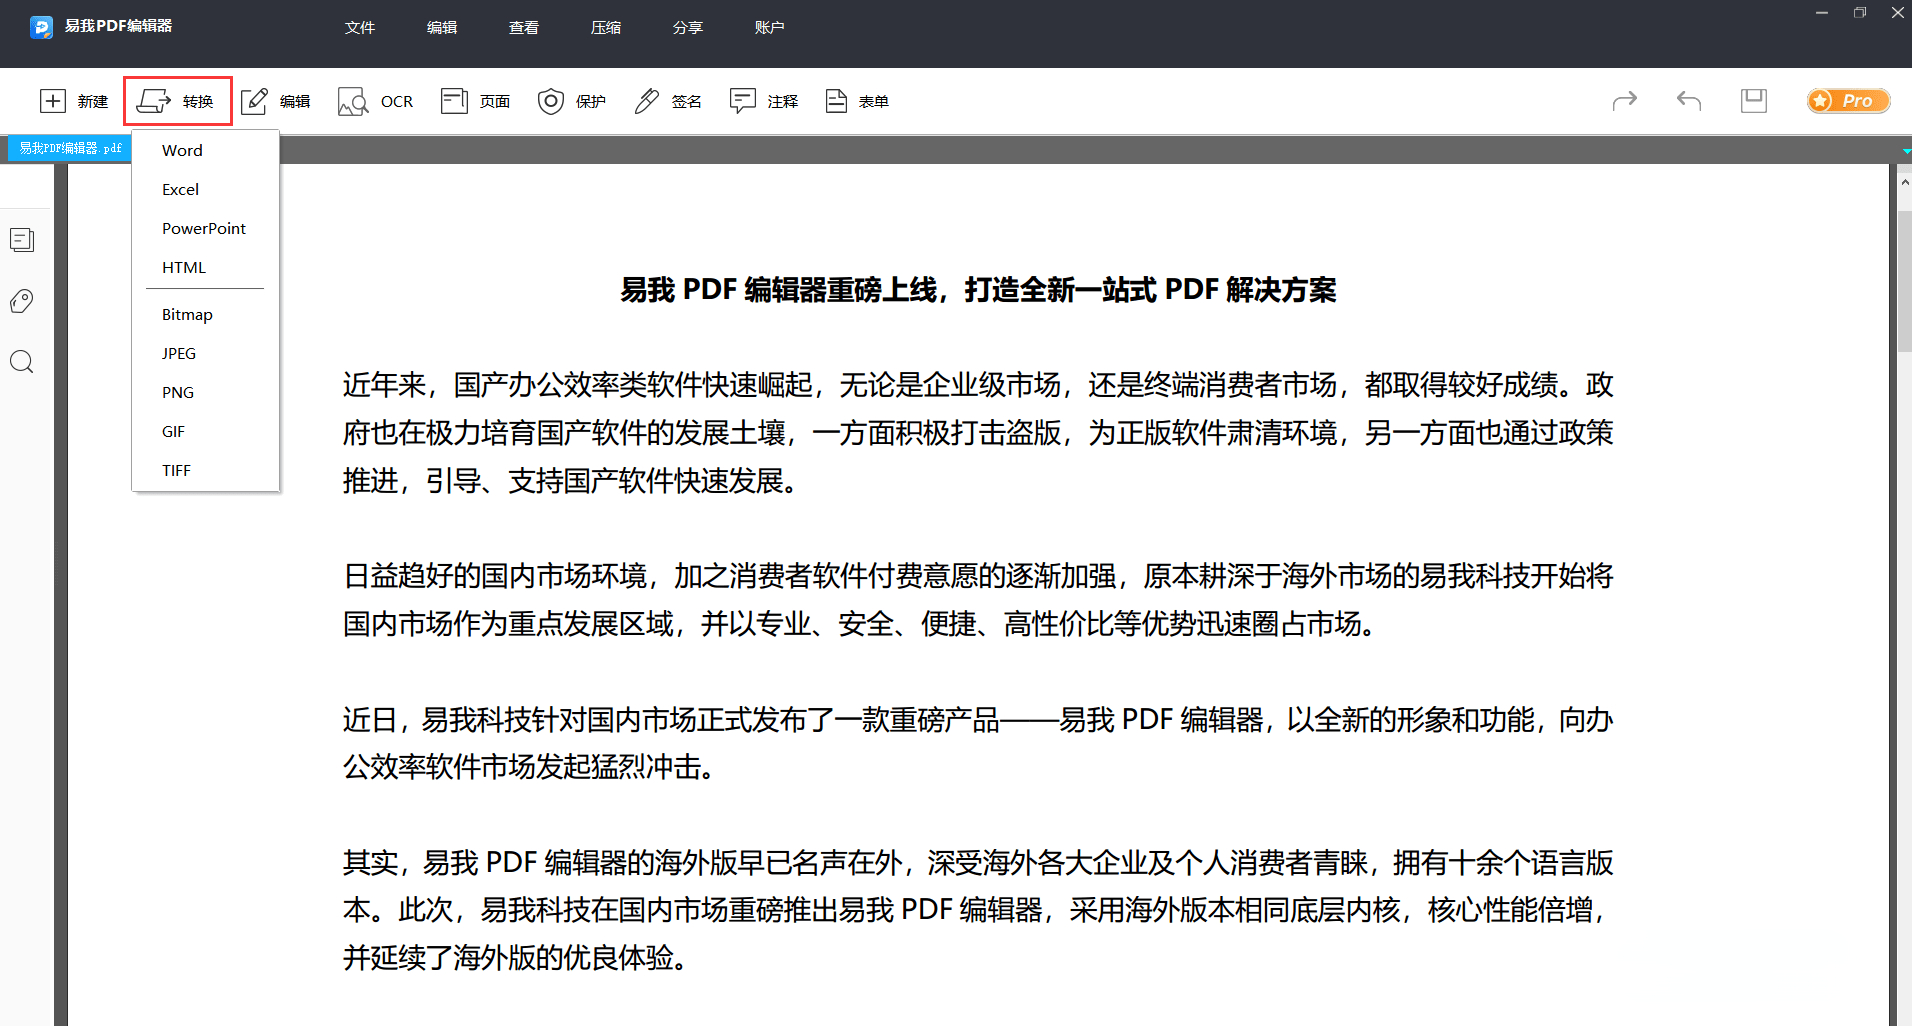
Task: Open the search magnifier sidebar icon
Action: tap(22, 362)
